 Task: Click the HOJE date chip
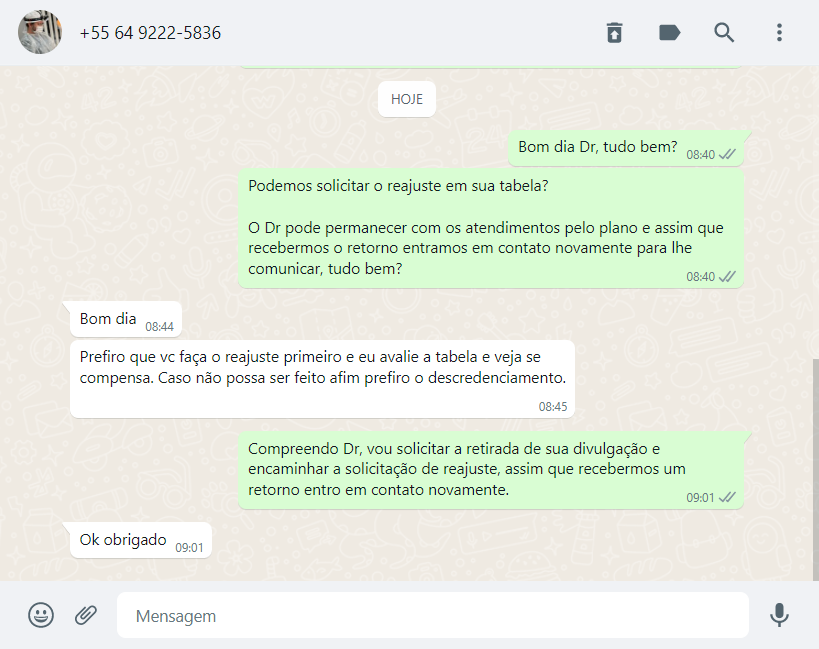(x=407, y=99)
